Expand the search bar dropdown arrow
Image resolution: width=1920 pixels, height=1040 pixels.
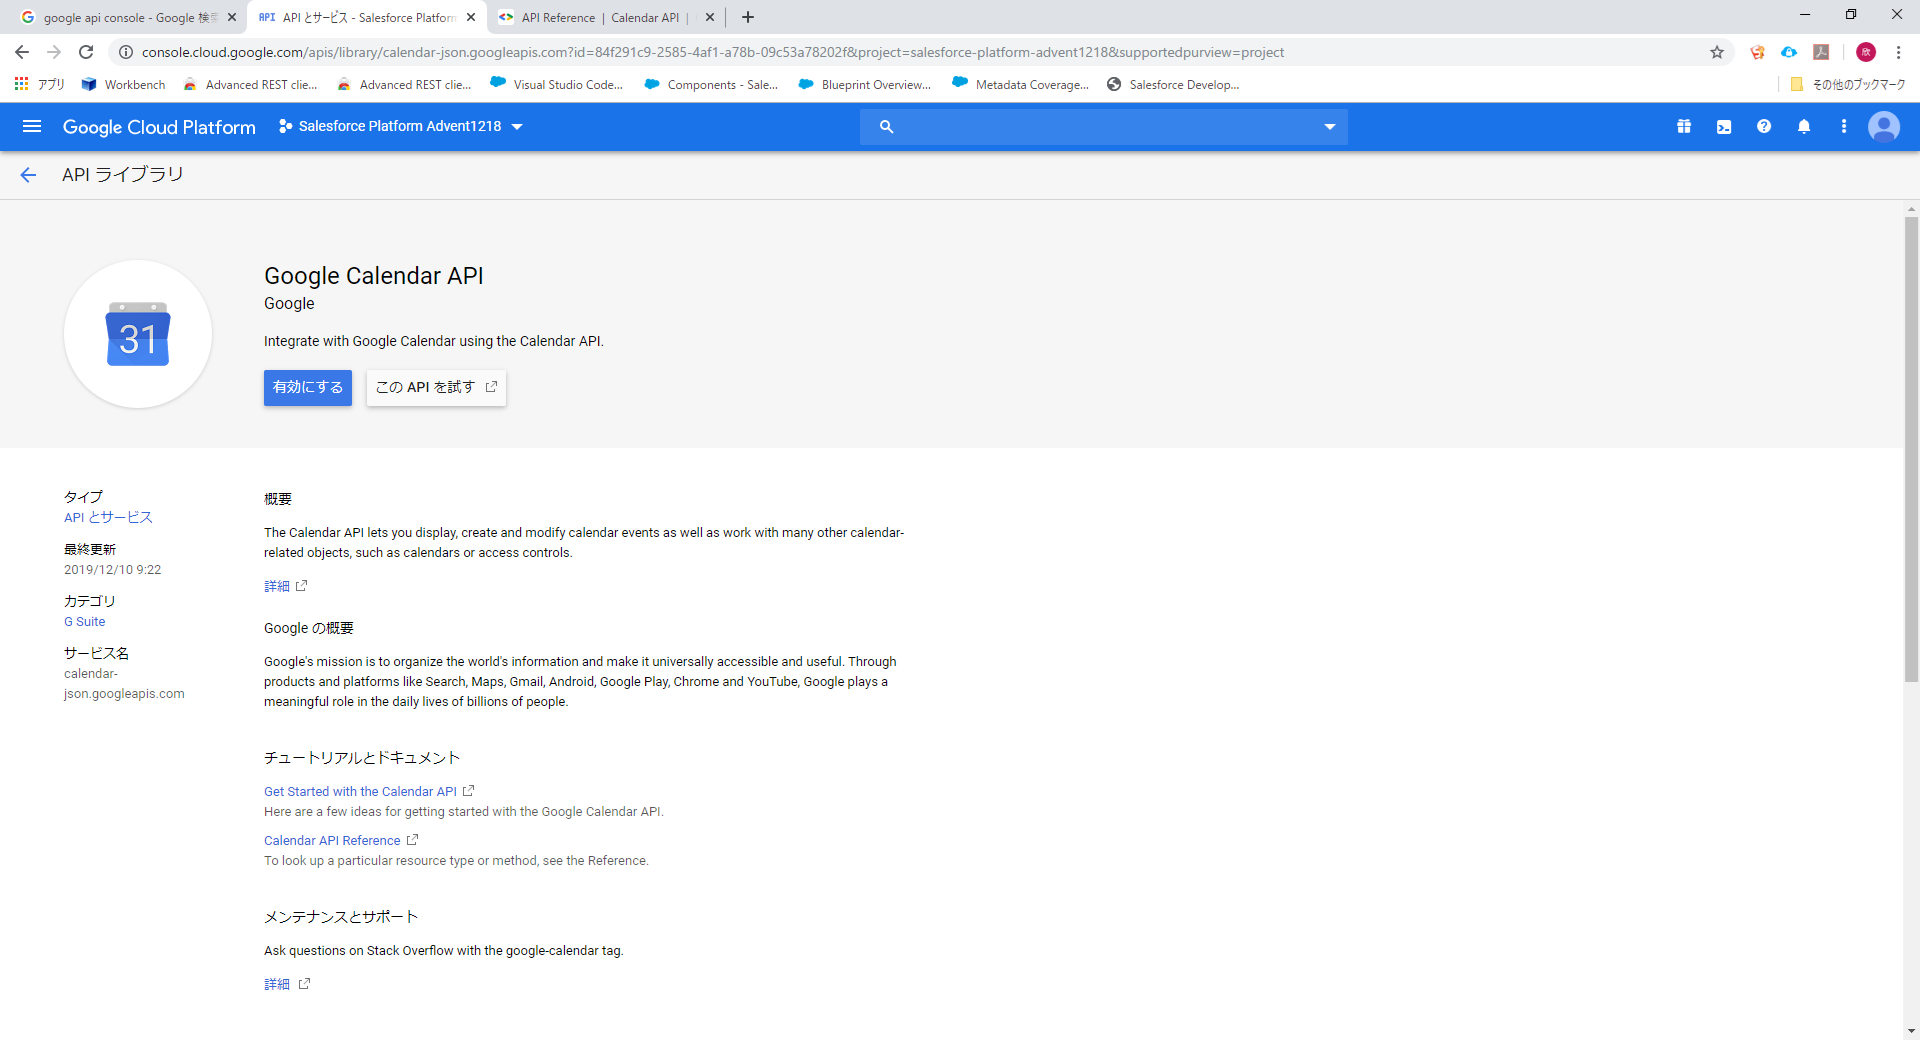click(1330, 126)
